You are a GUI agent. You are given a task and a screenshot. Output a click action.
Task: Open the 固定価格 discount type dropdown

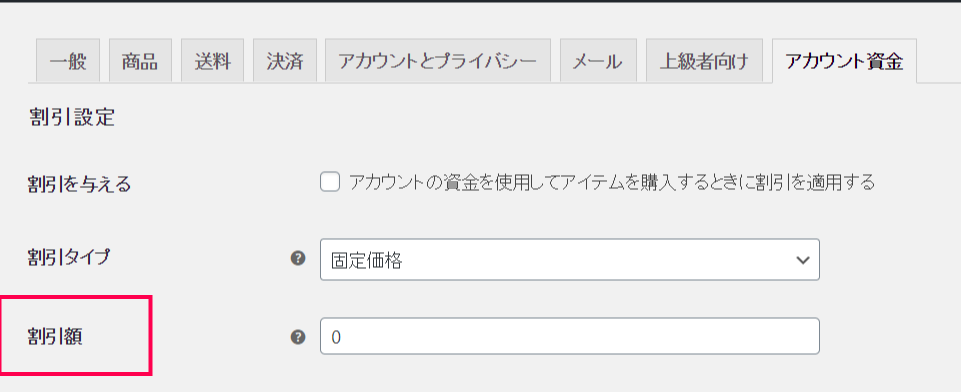[x=569, y=260]
